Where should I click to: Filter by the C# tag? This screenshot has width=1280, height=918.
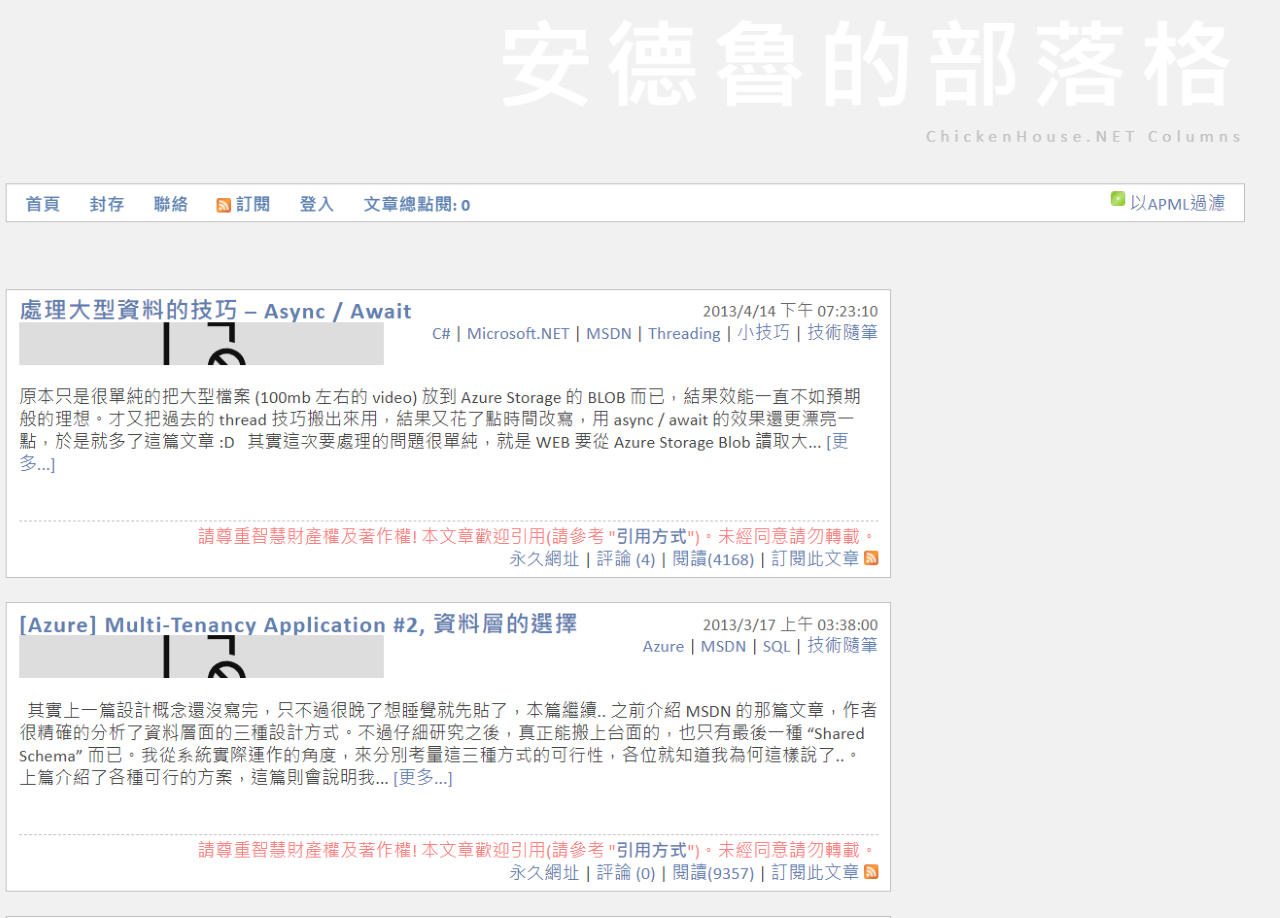point(441,334)
